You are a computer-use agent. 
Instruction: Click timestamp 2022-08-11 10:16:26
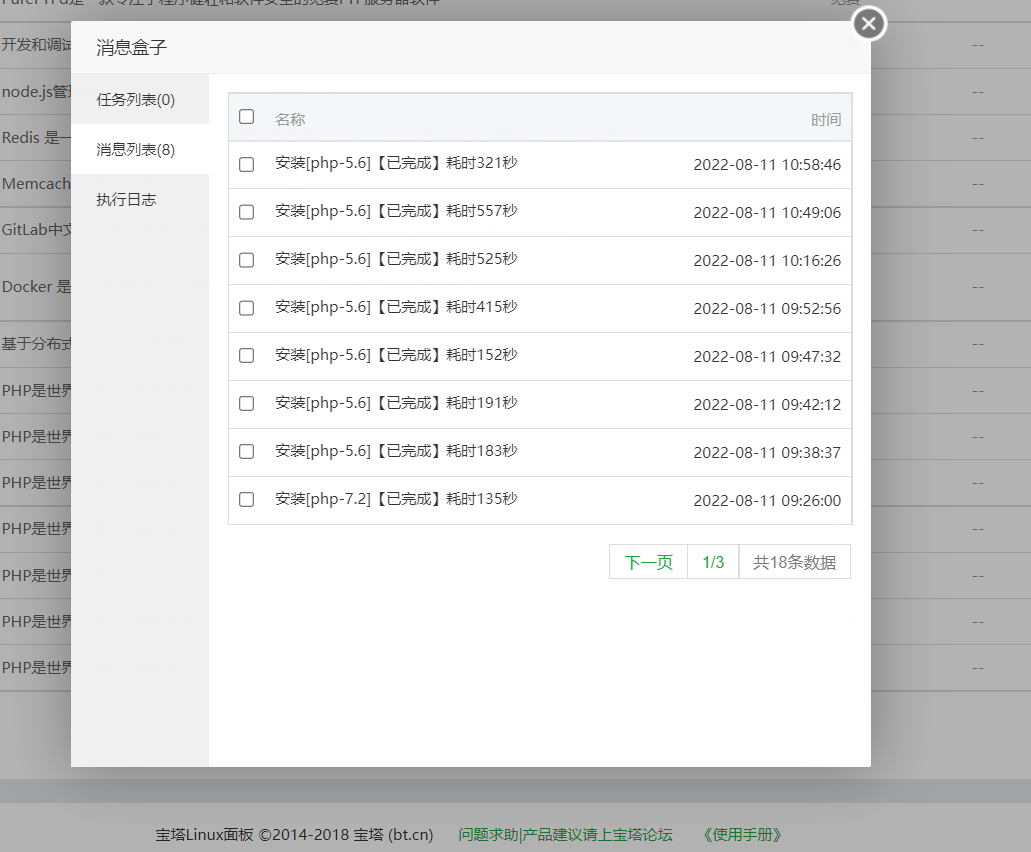767,260
